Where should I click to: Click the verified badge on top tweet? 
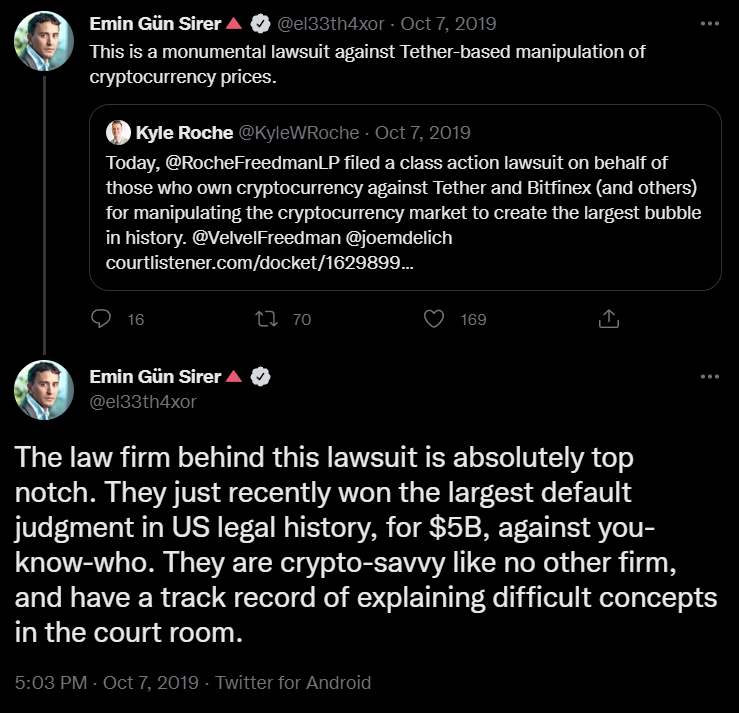click(260, 23)
